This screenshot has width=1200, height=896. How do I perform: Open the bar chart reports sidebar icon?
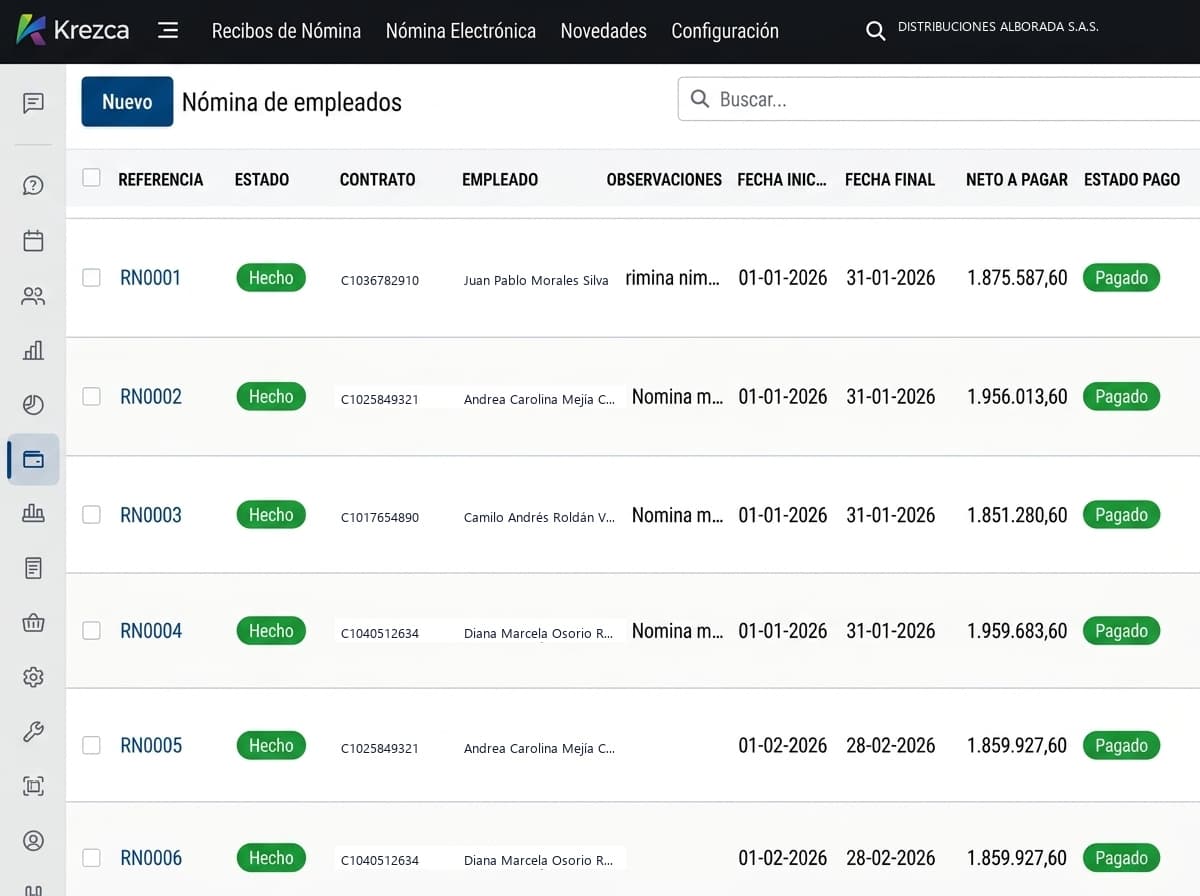[x=33, y=350]
